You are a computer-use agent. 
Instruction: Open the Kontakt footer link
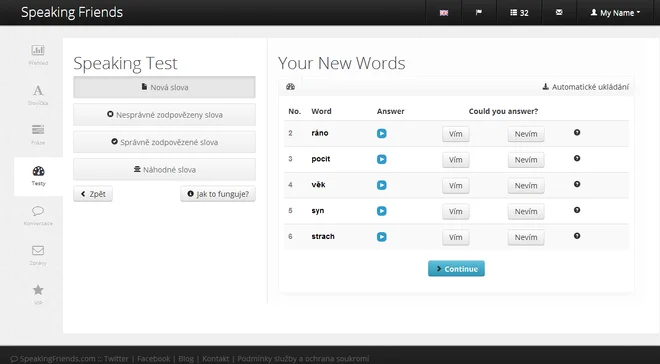click(216, 359)
